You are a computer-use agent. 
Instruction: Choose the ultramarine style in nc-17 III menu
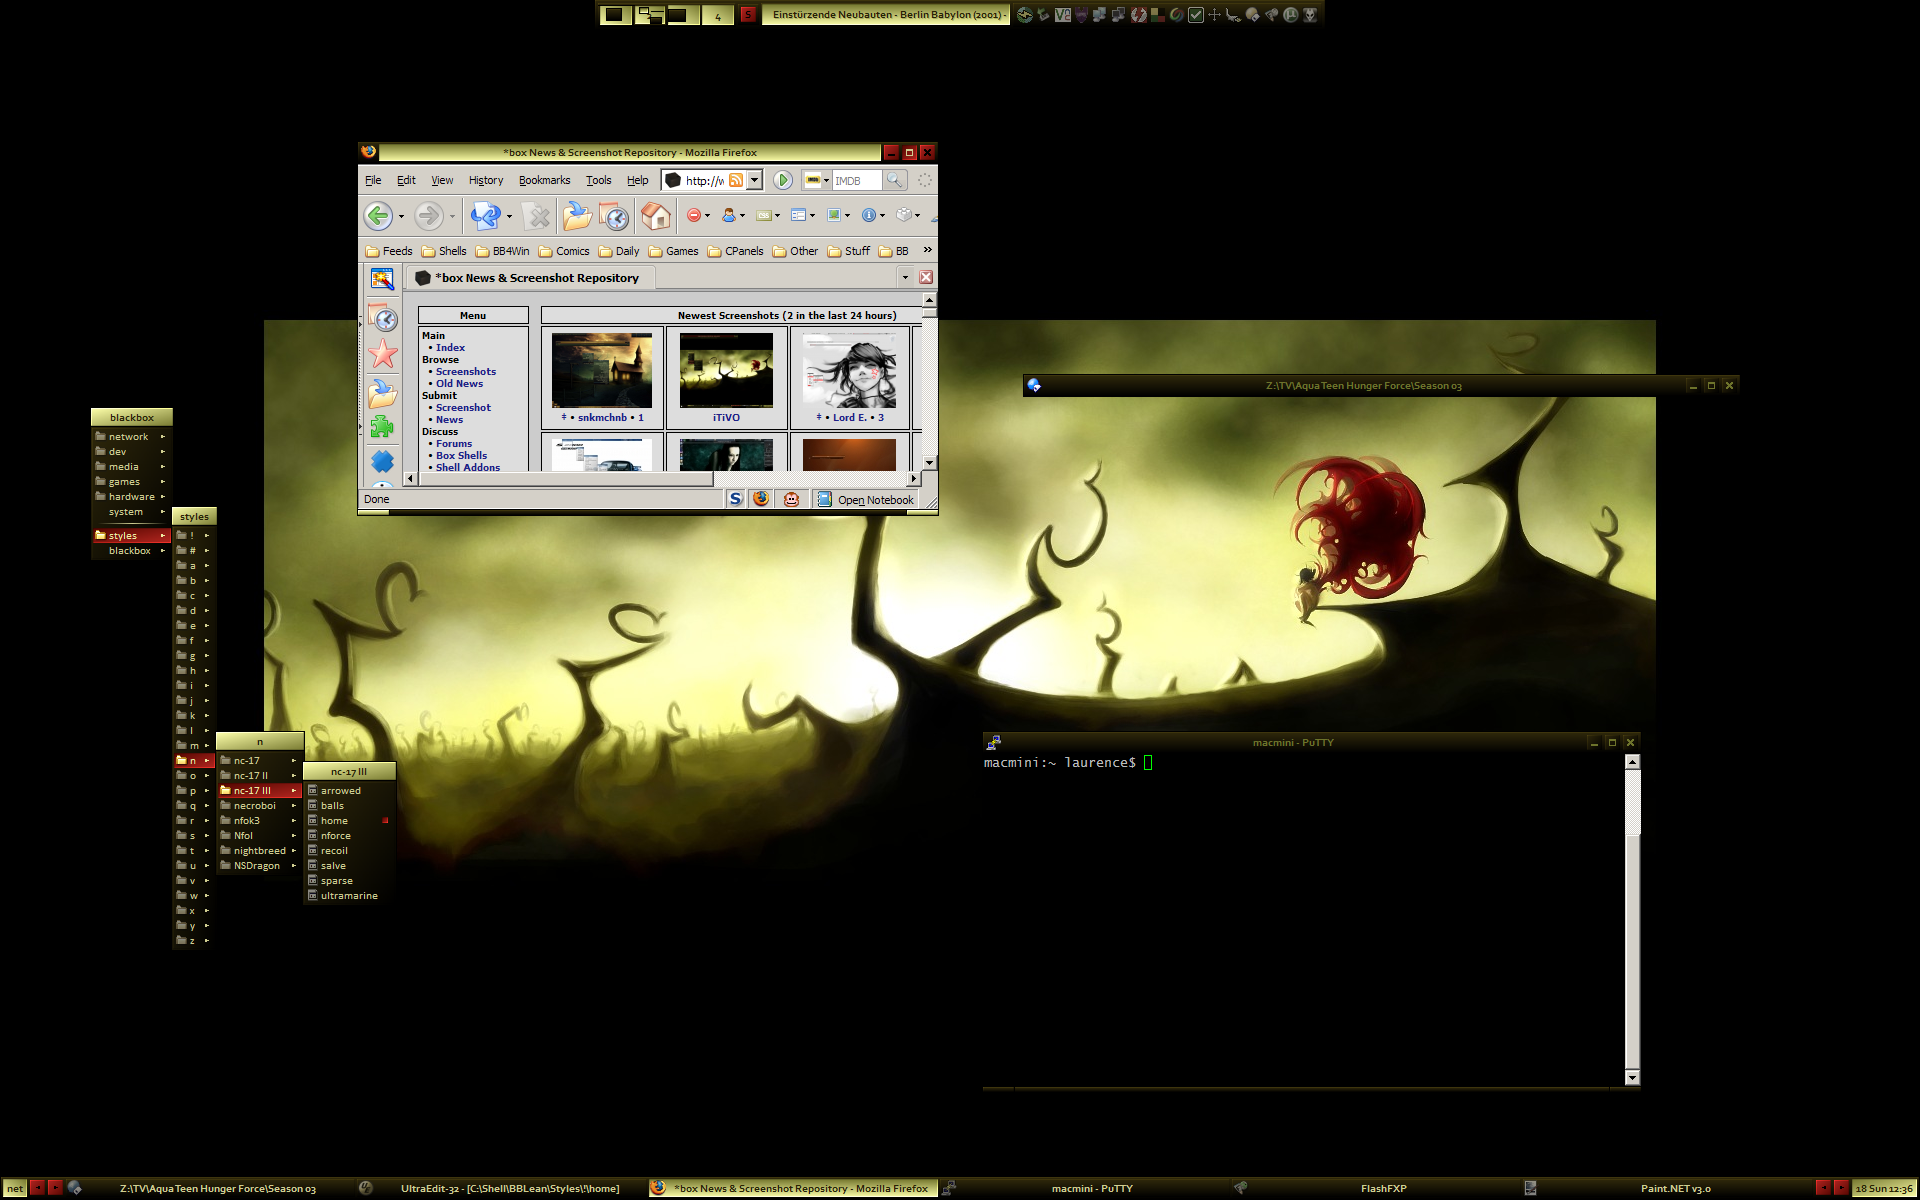349,895
